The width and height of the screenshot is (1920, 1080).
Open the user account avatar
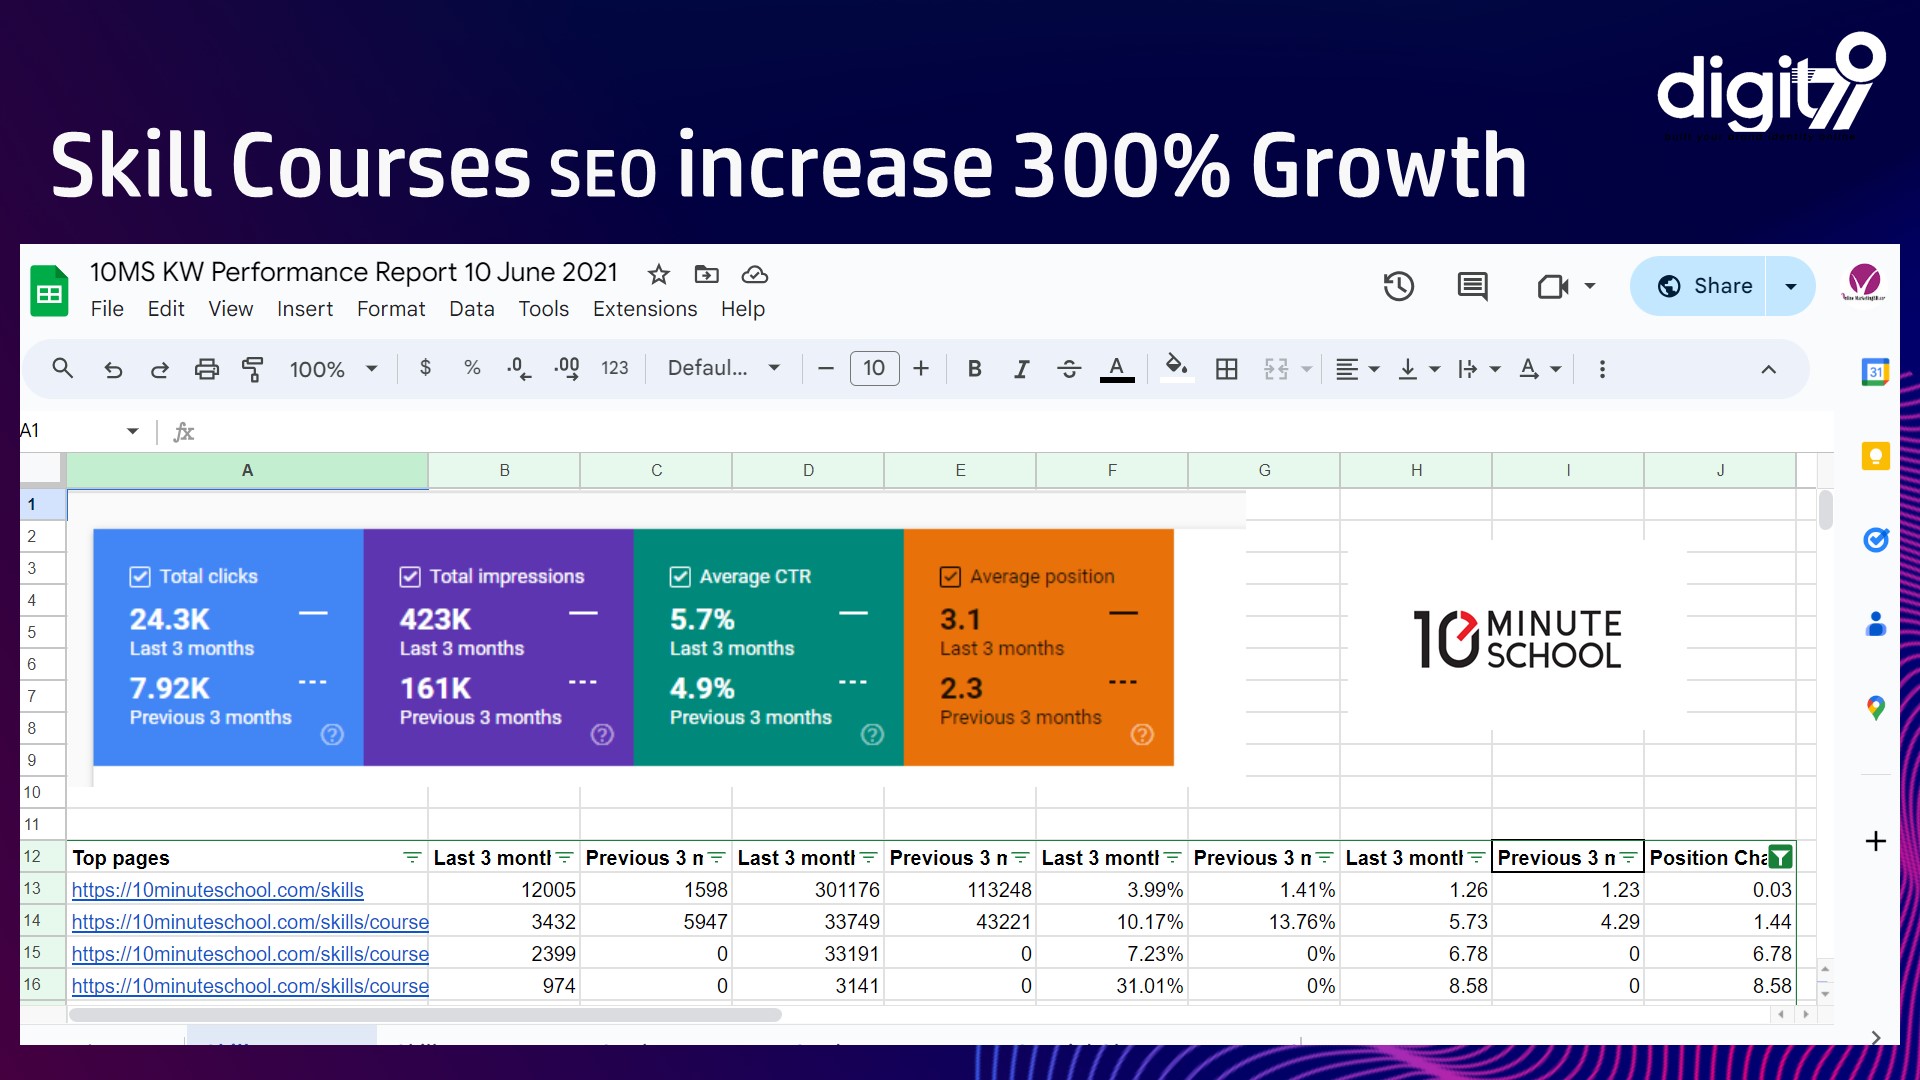1864,283
